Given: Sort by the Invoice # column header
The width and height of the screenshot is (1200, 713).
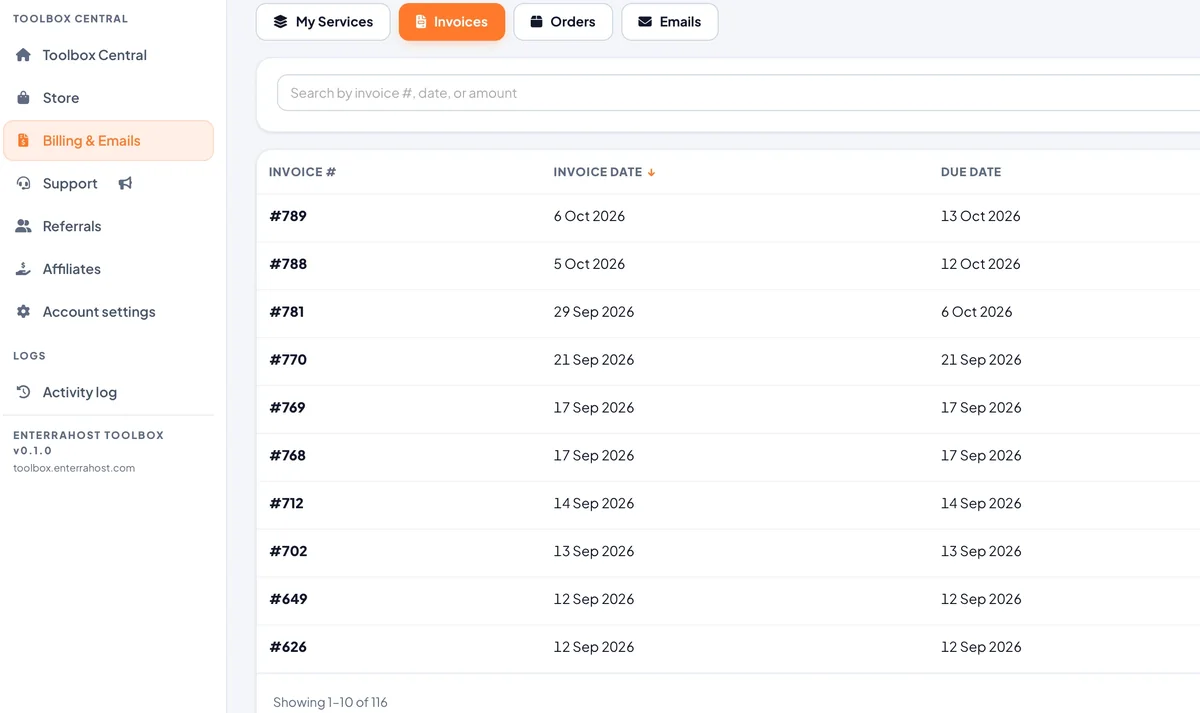Looking at the screenshot, I should point(302,172).
